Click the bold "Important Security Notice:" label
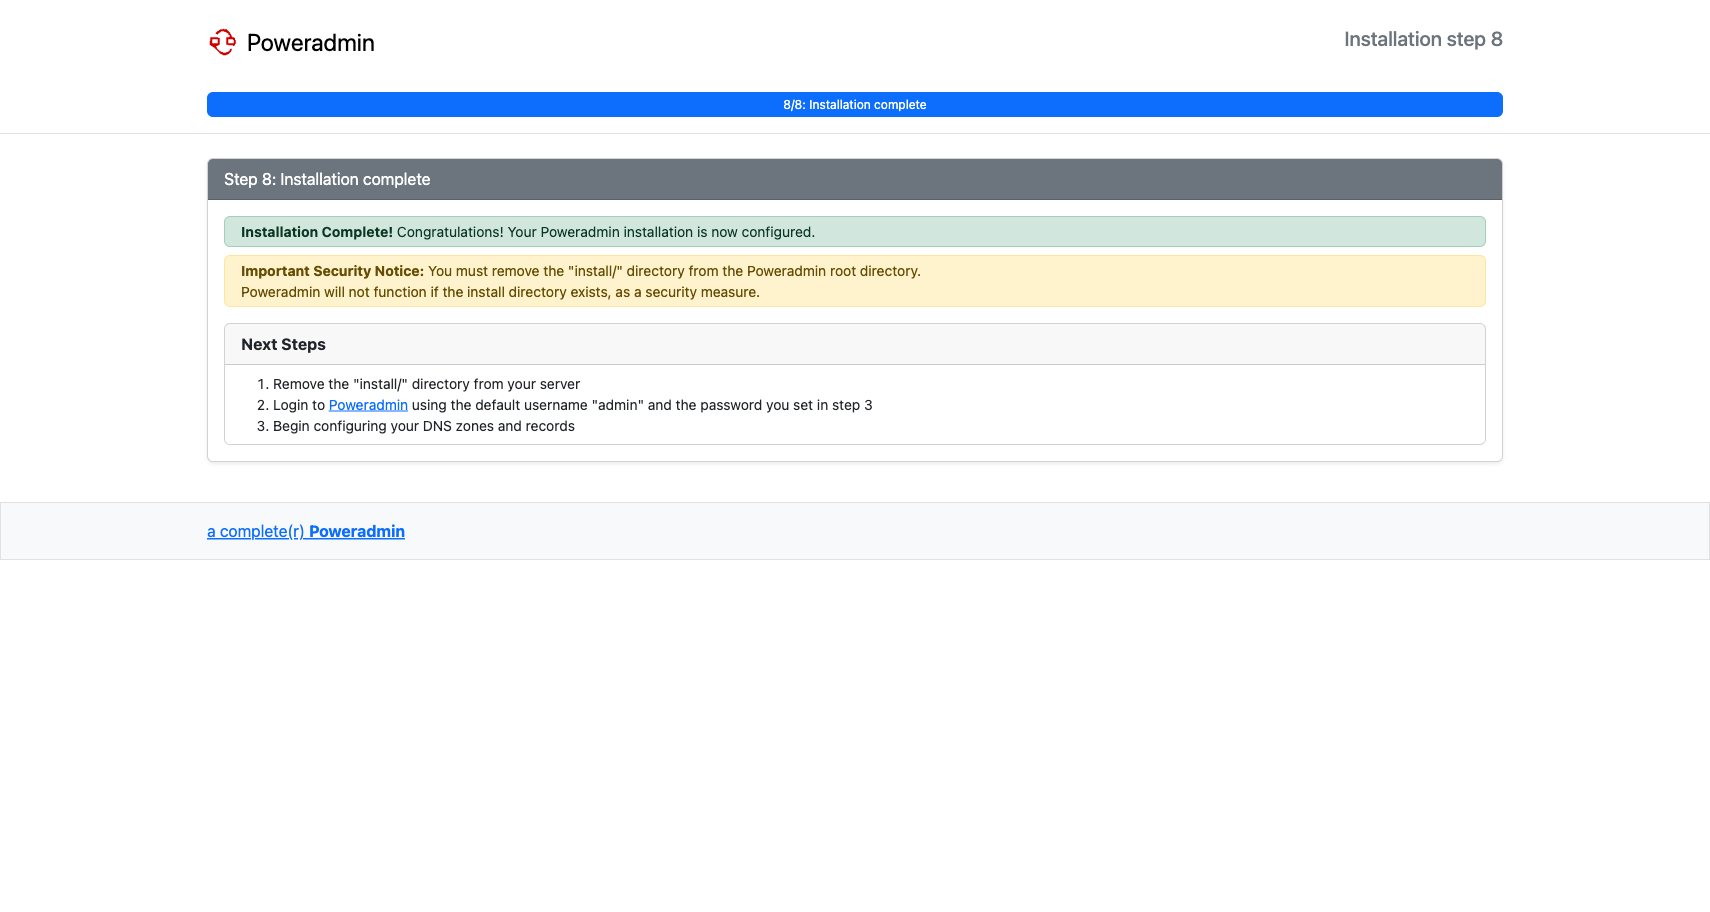1710x912 pixels. pyautogui.click(x=332, y=271)
